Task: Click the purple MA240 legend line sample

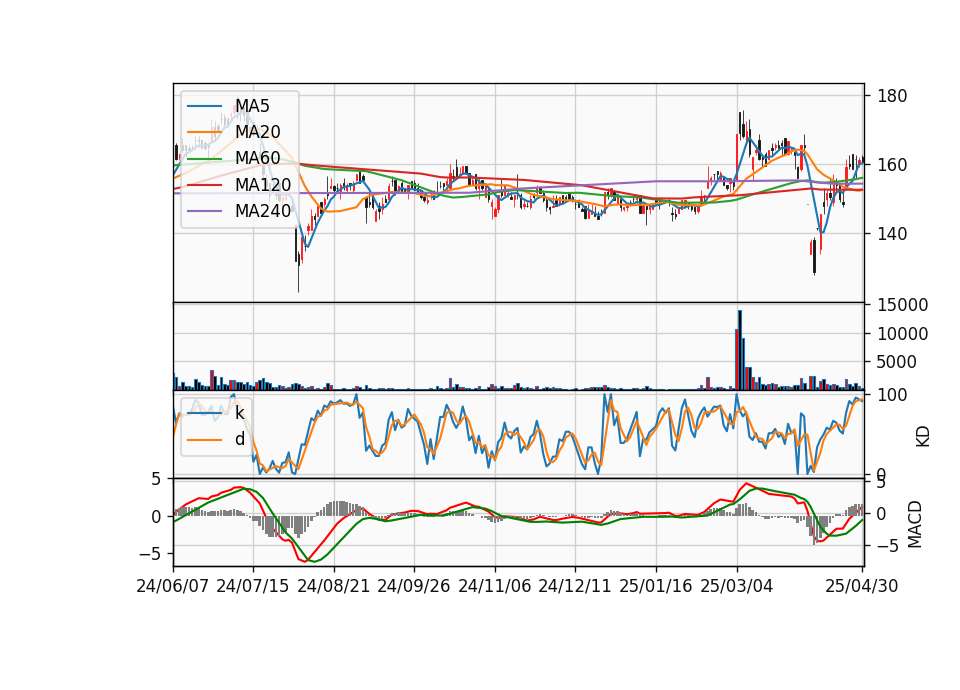Action: click(204, 211)
